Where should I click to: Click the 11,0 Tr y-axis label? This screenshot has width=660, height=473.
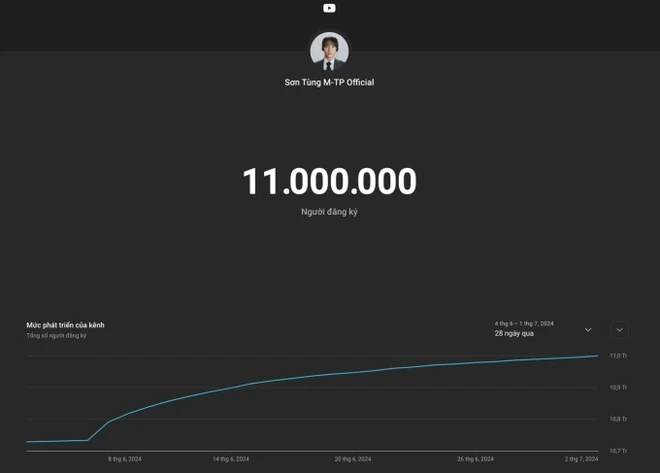618,356
